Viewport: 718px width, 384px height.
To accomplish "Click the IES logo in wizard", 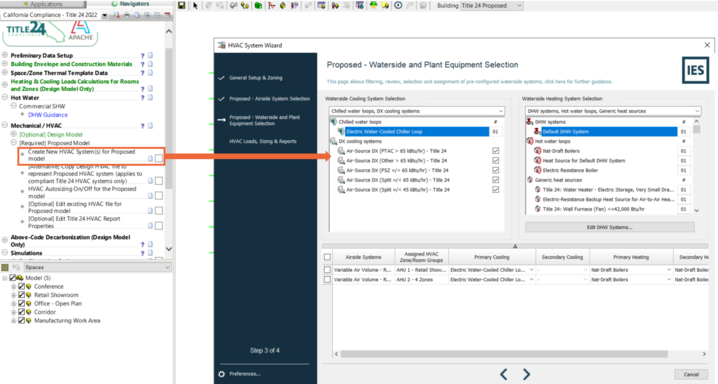I will 695,70.
